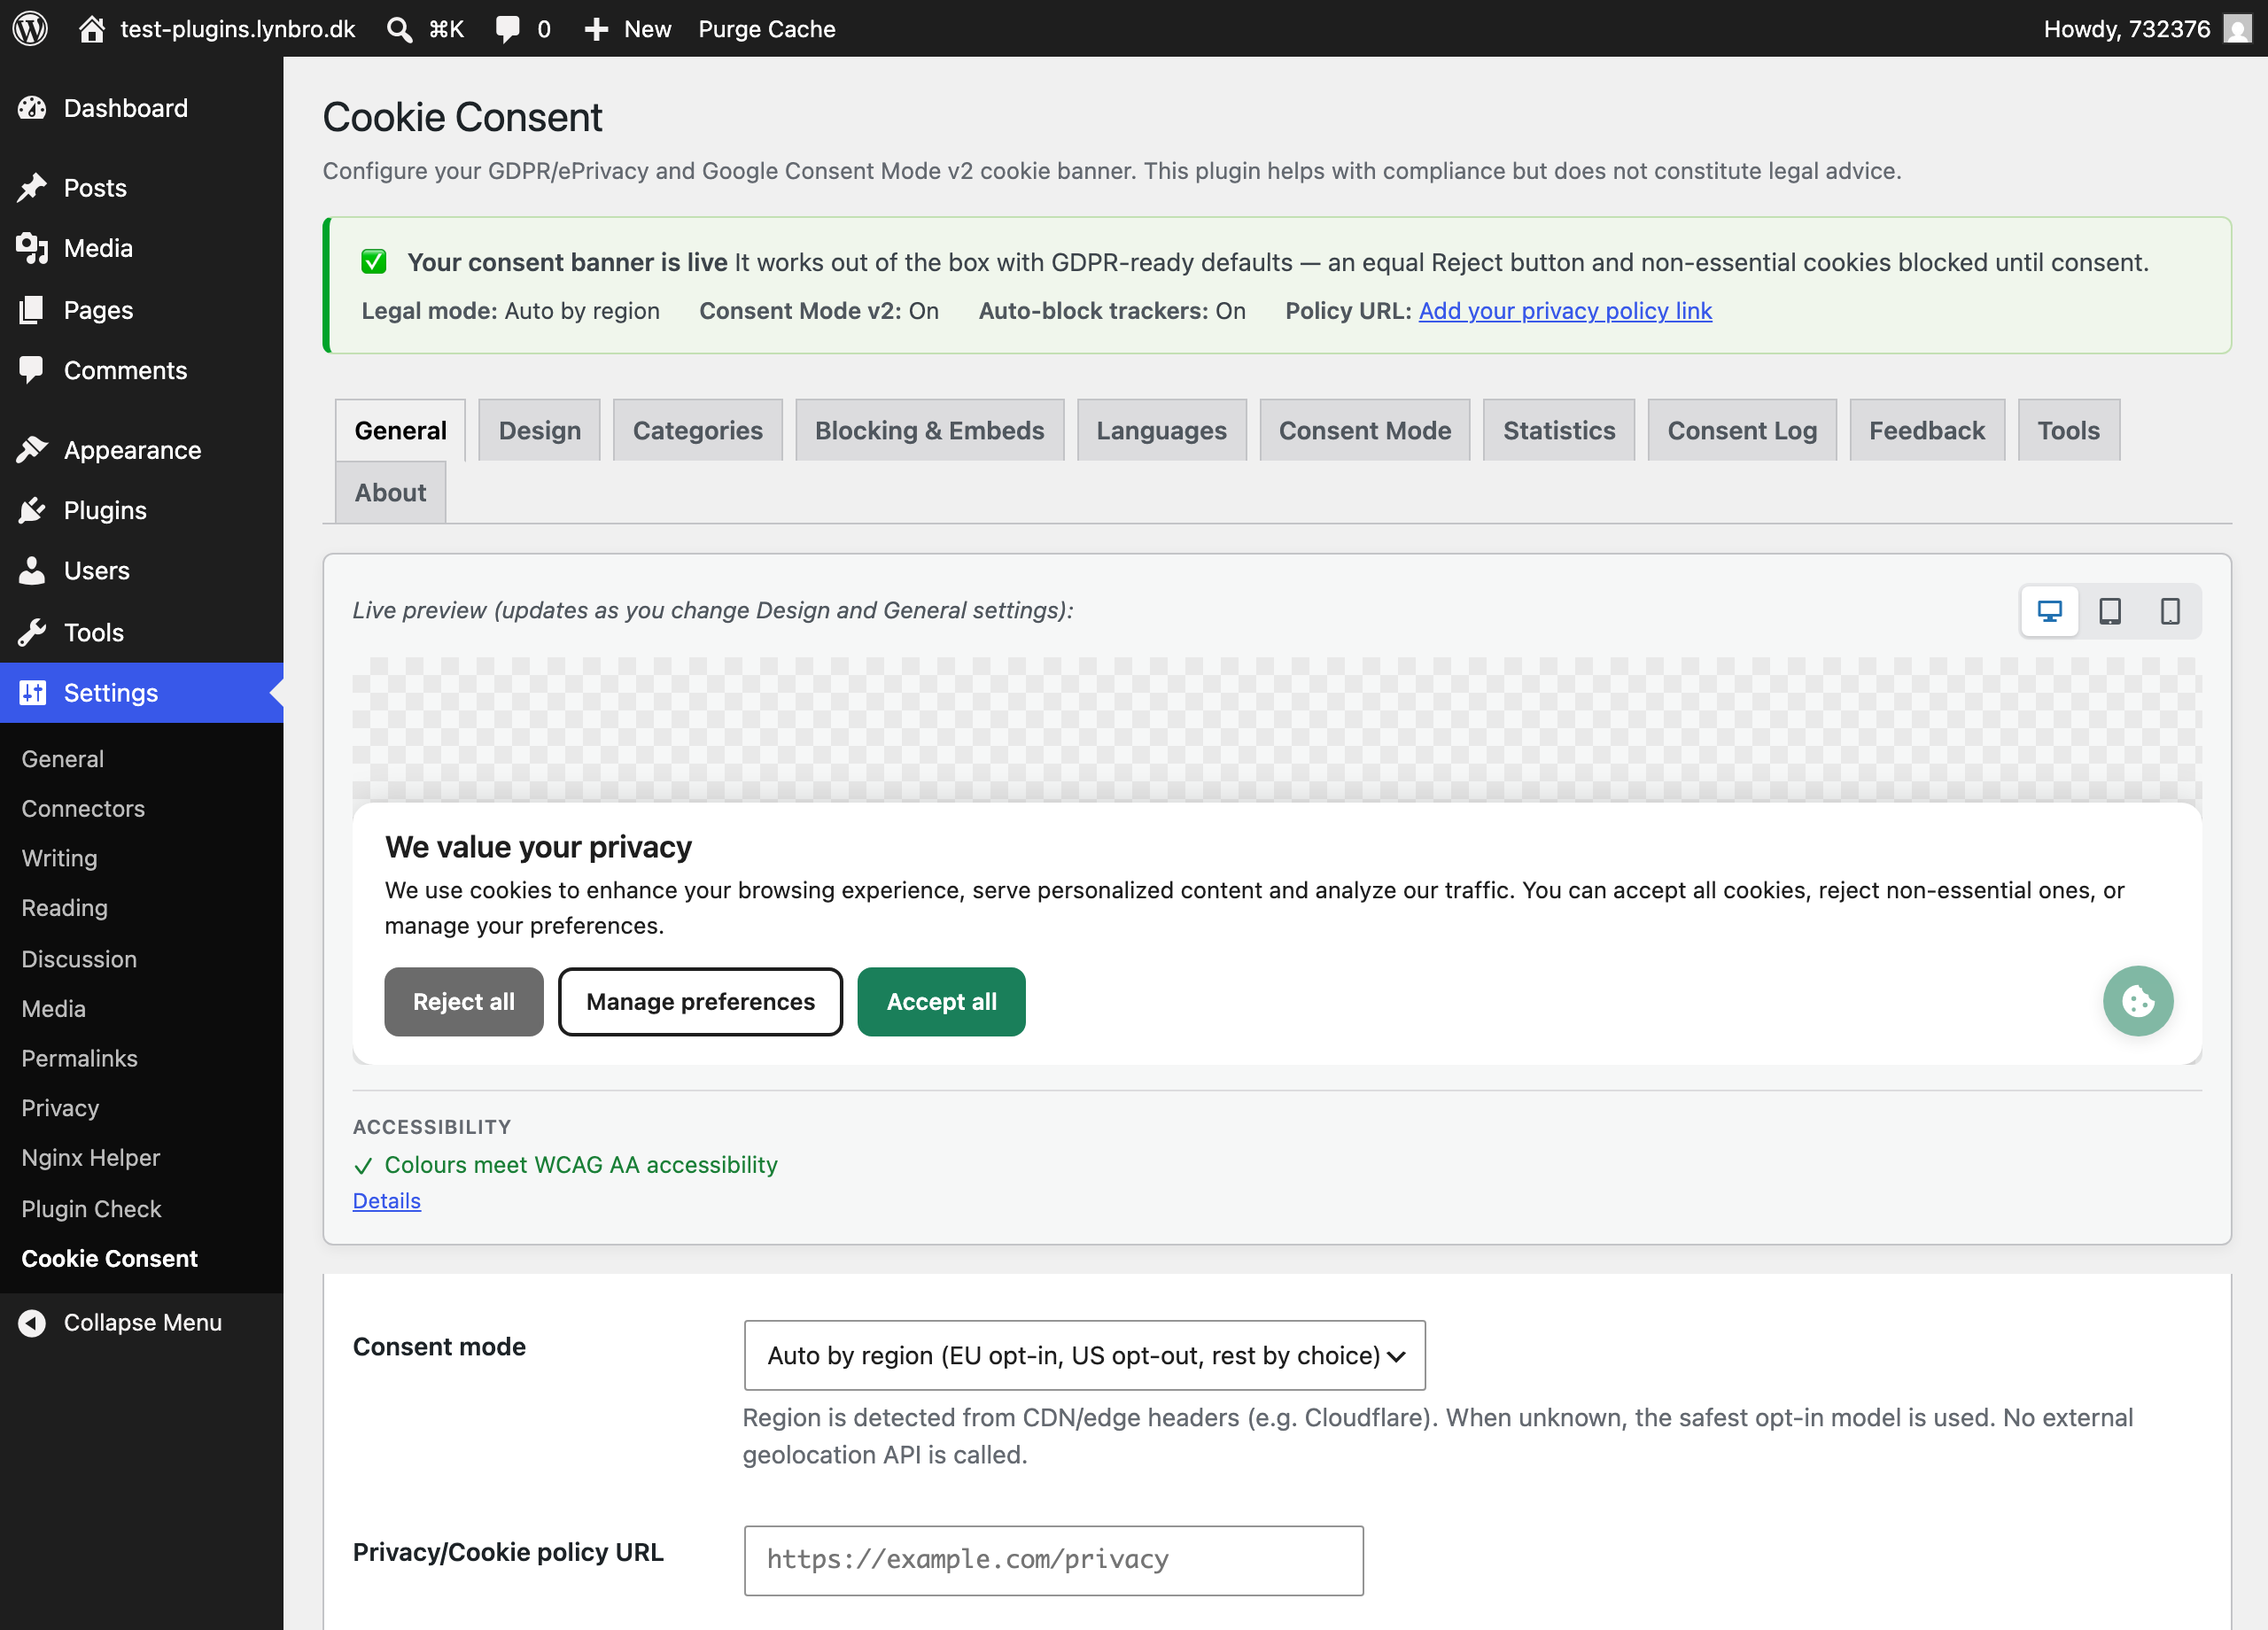The image size is (2268, 1630).
Task: Open Discussion settings submenu item
Action: click(x=79, y=958)
